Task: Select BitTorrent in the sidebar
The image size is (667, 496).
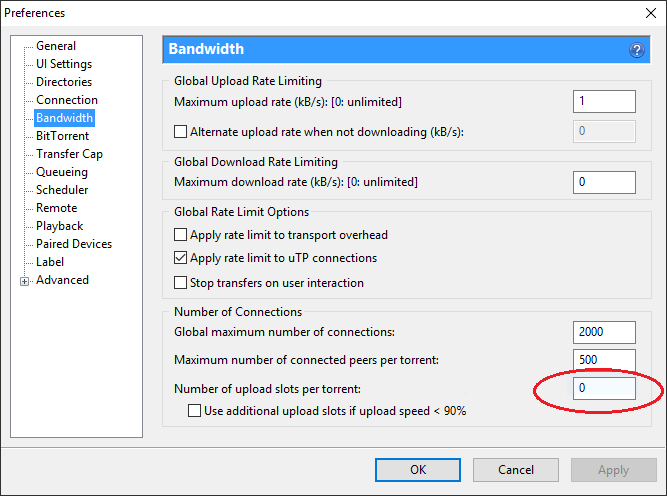Action: (63, 136)
